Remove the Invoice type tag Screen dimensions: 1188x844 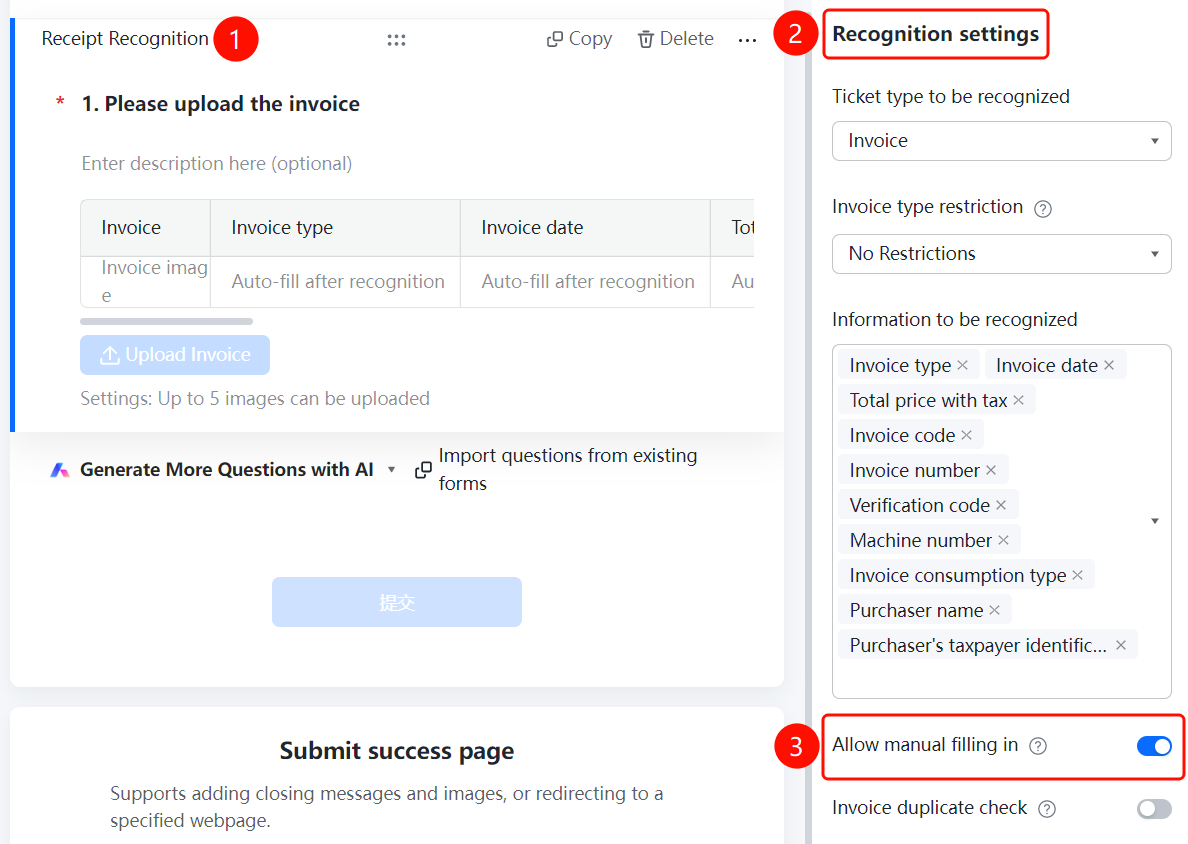click(962, 365)
